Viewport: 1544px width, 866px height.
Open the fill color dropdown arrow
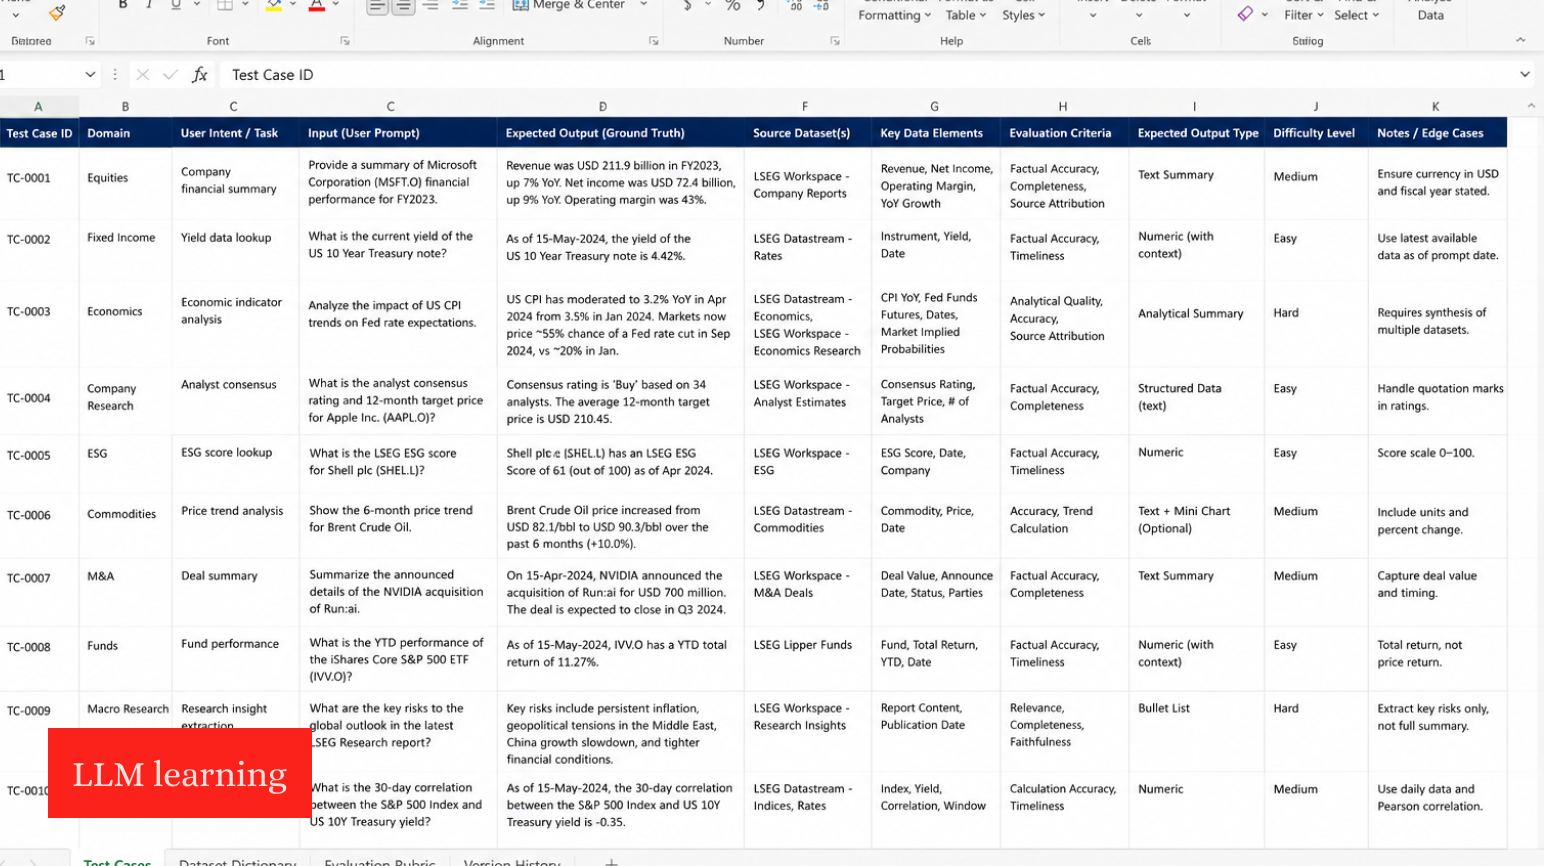pyautogui.click(x=294, y=5)
